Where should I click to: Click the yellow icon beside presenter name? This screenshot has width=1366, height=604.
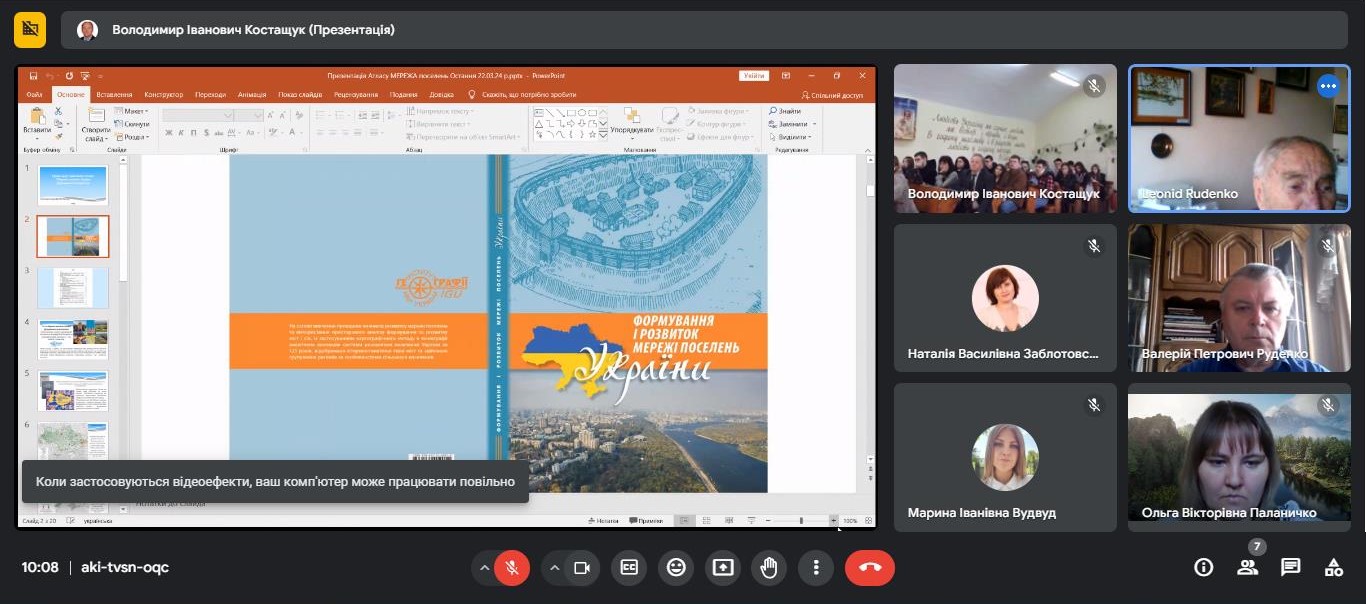[x=30, y=30]
